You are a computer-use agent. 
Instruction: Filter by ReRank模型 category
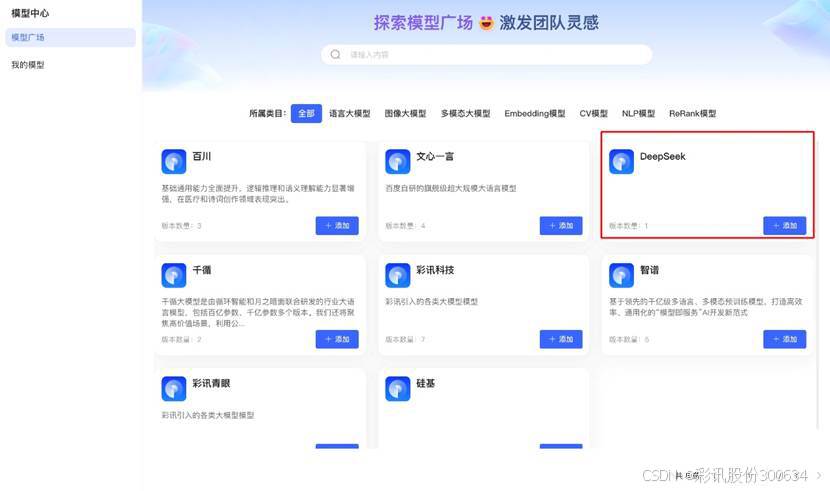tap(692, 113)
